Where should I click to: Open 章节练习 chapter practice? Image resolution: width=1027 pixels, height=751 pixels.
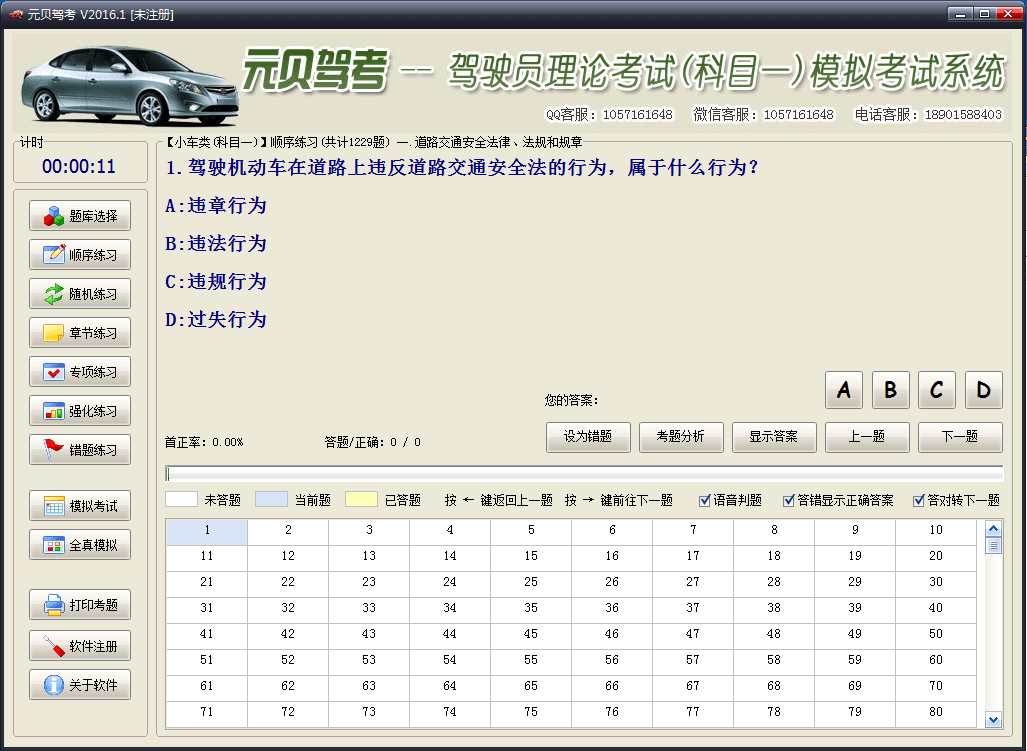coord(80,333)
